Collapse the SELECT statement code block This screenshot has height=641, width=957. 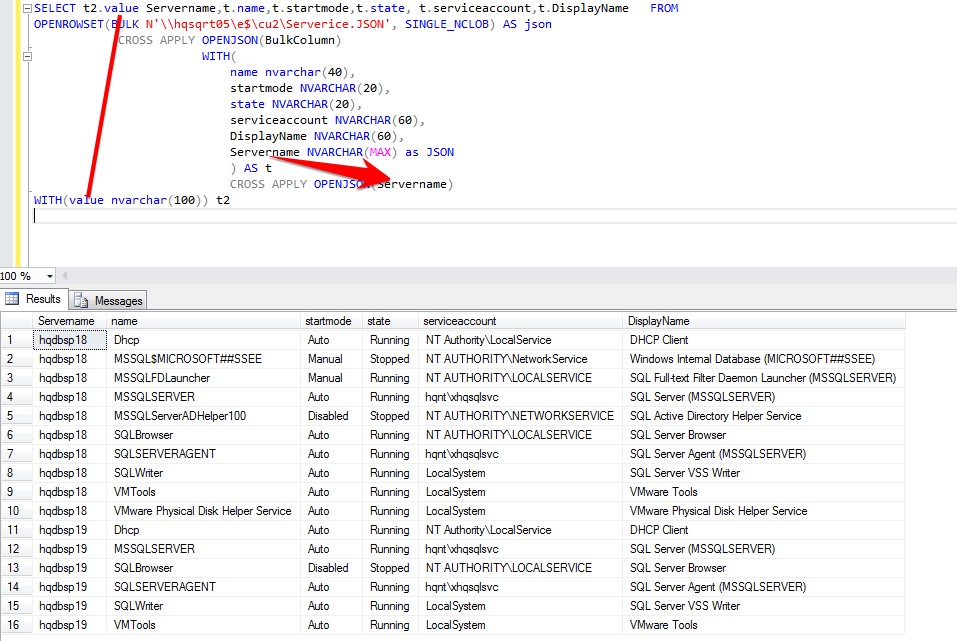point(27,8)
